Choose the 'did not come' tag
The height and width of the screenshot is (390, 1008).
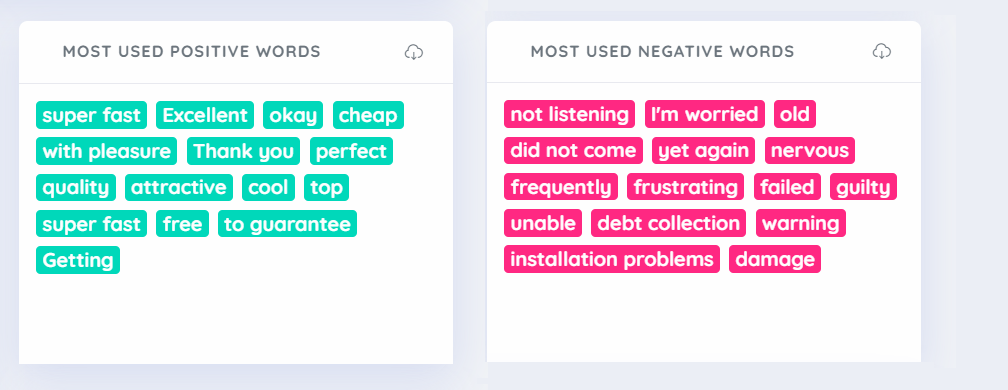coord(573,150)
